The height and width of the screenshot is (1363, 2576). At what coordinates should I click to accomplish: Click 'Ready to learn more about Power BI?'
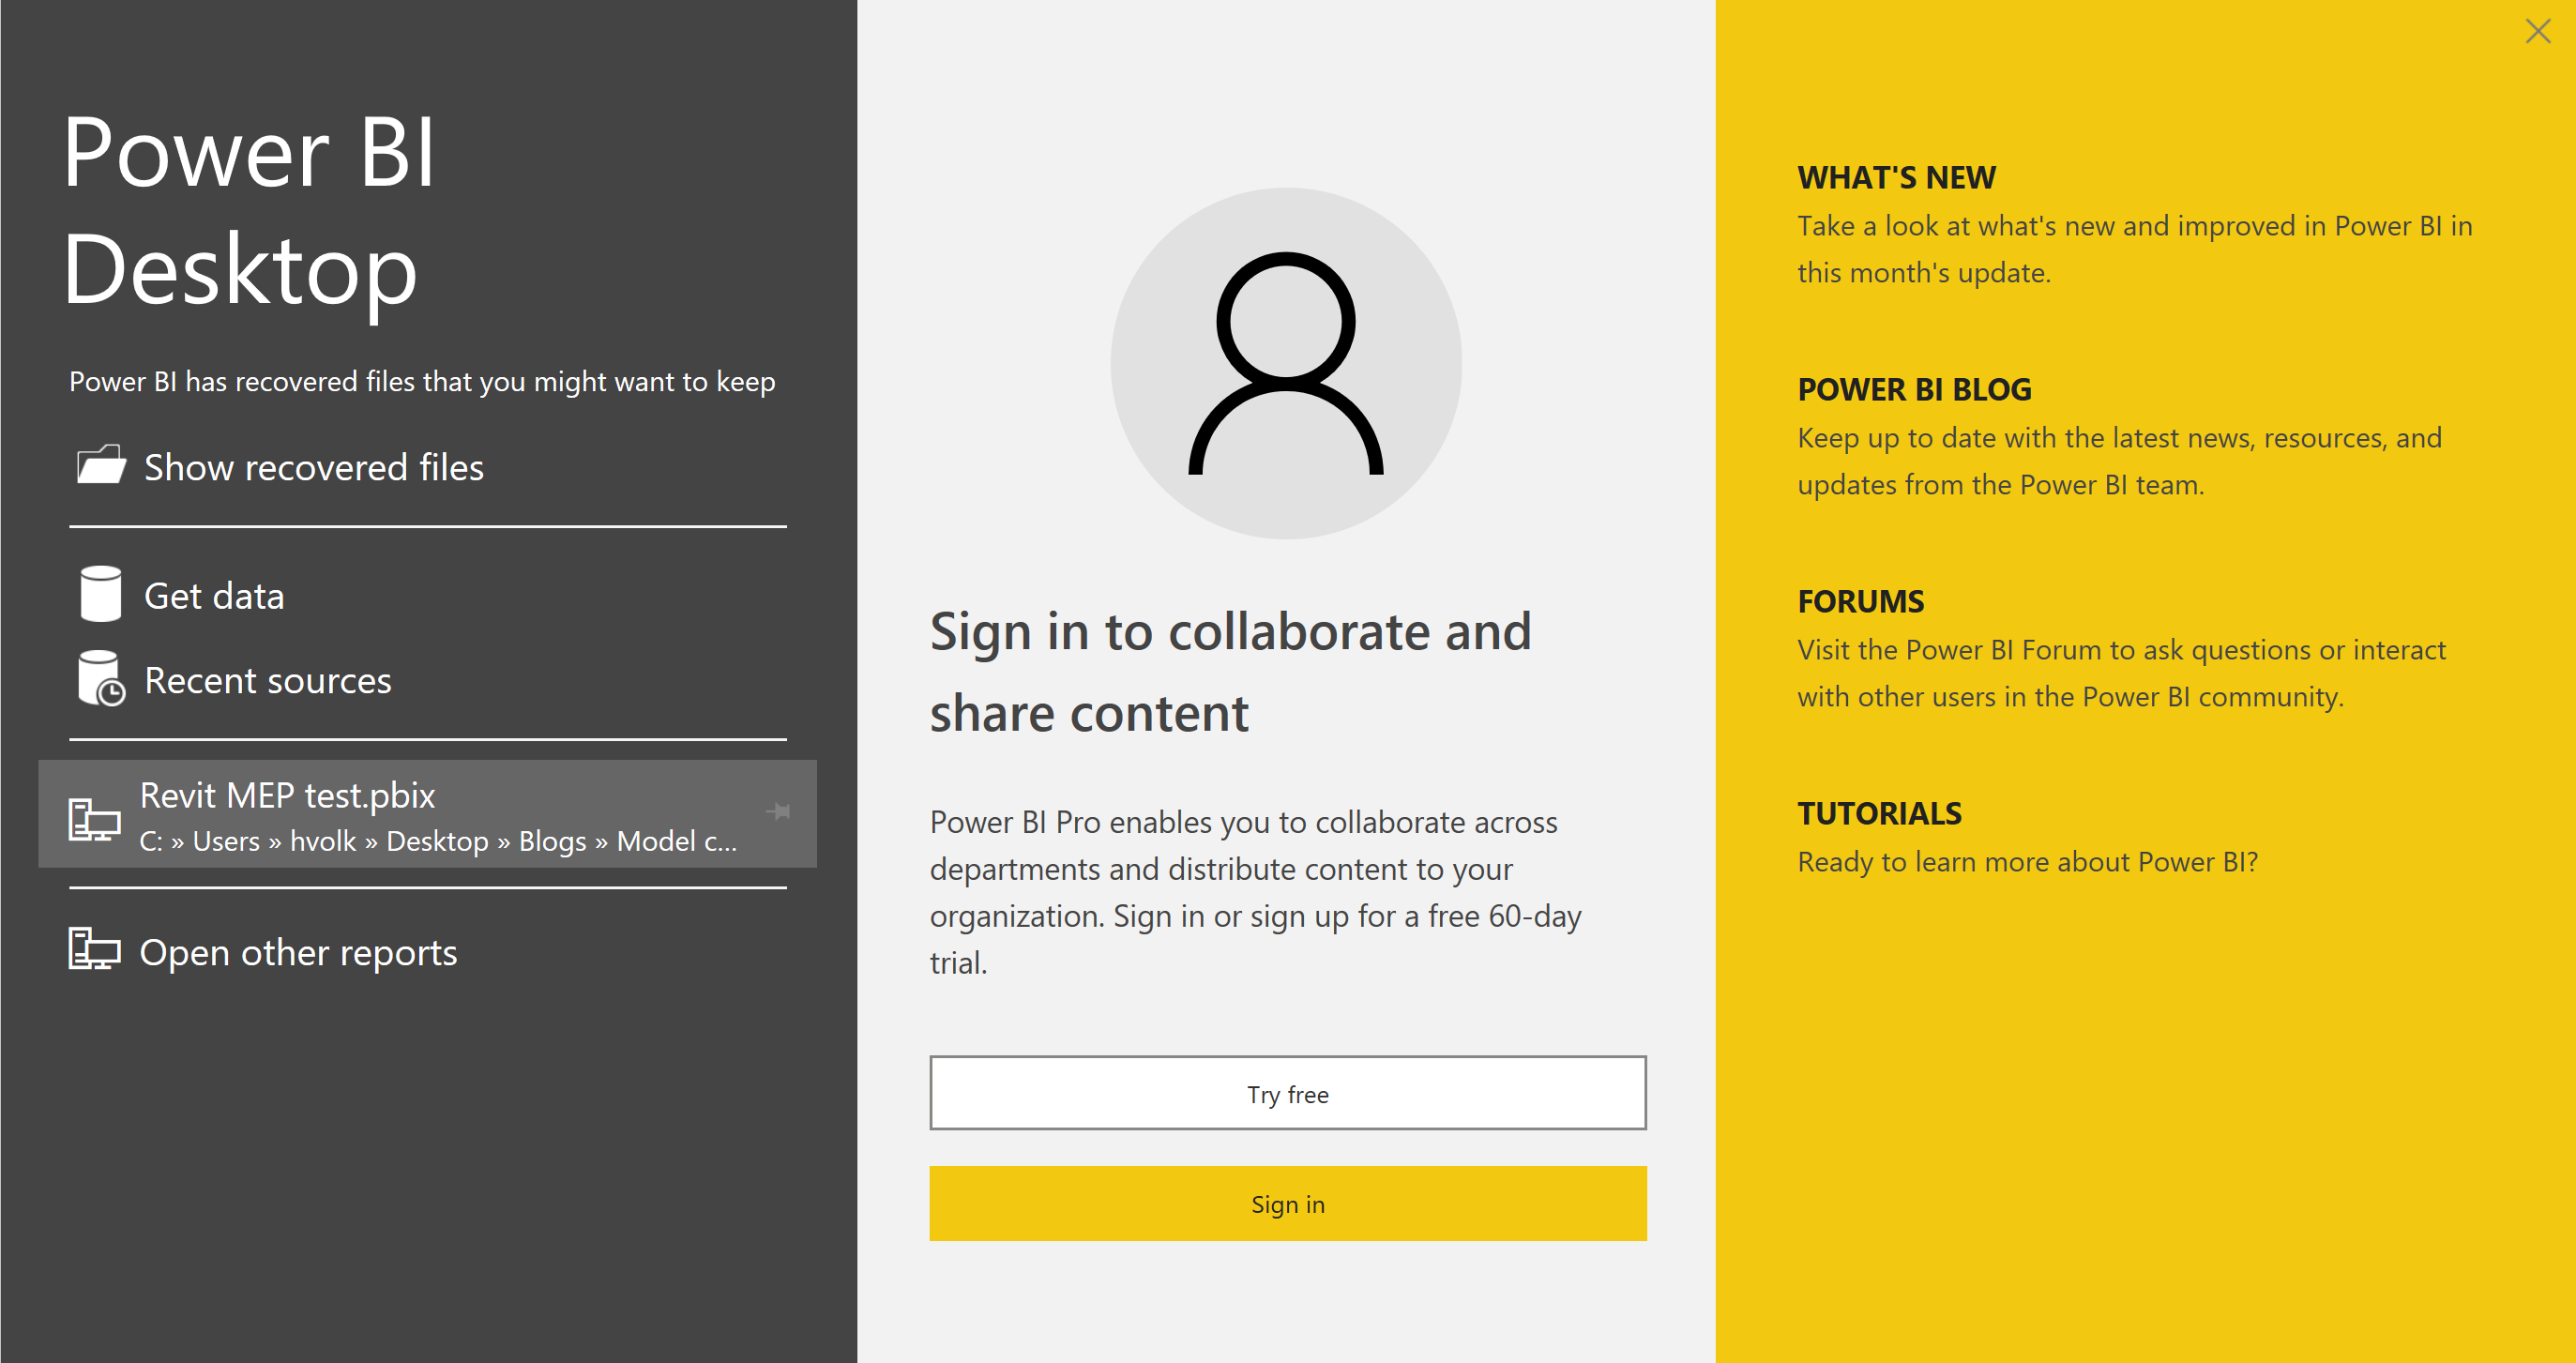pyautogui.click(x=2028, y=862)
